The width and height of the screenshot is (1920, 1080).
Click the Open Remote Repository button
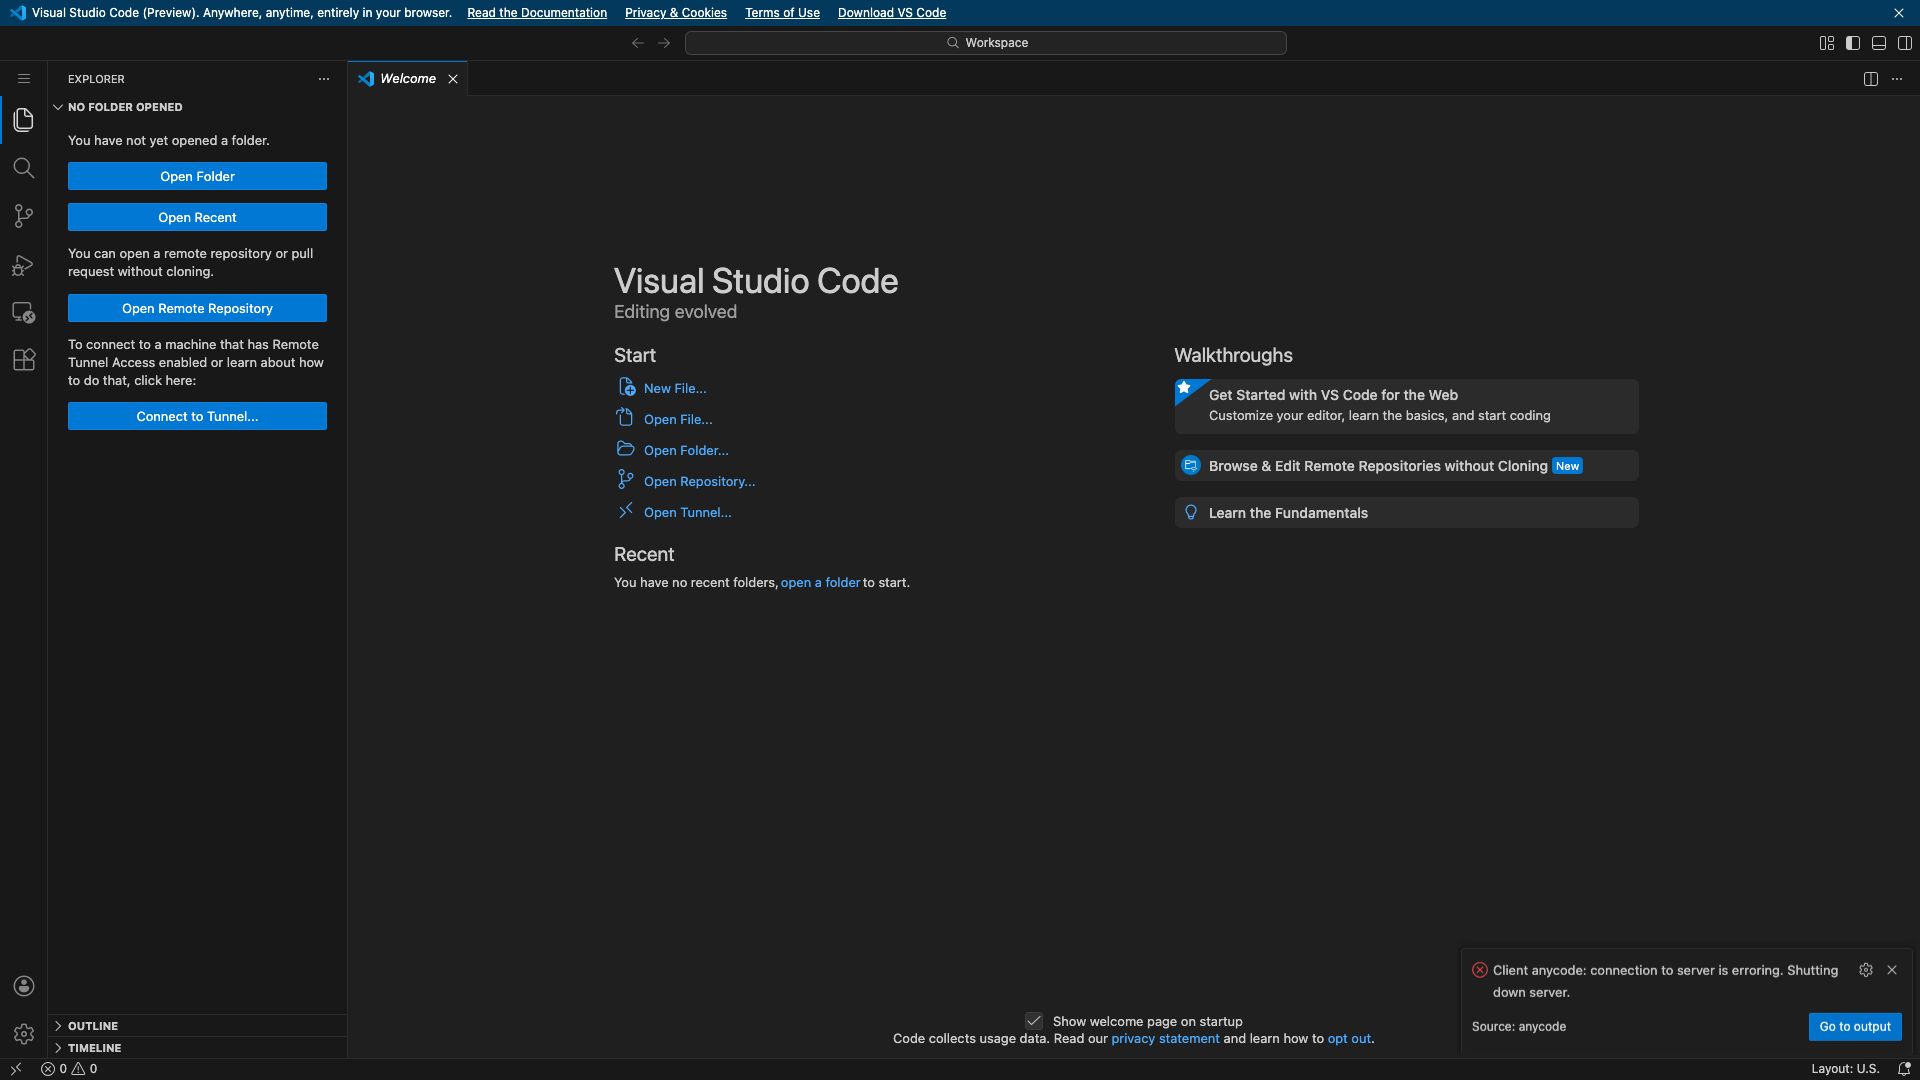196,308
